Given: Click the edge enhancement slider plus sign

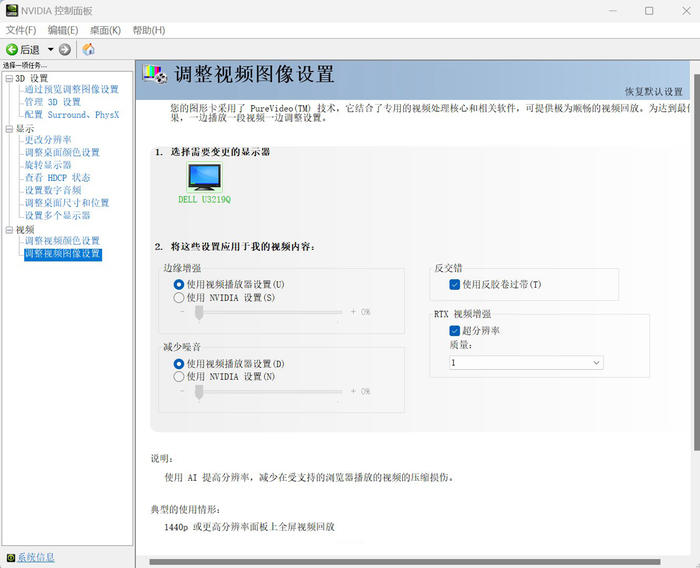Looking at the screenshot, I should click(x=353, y=312).
